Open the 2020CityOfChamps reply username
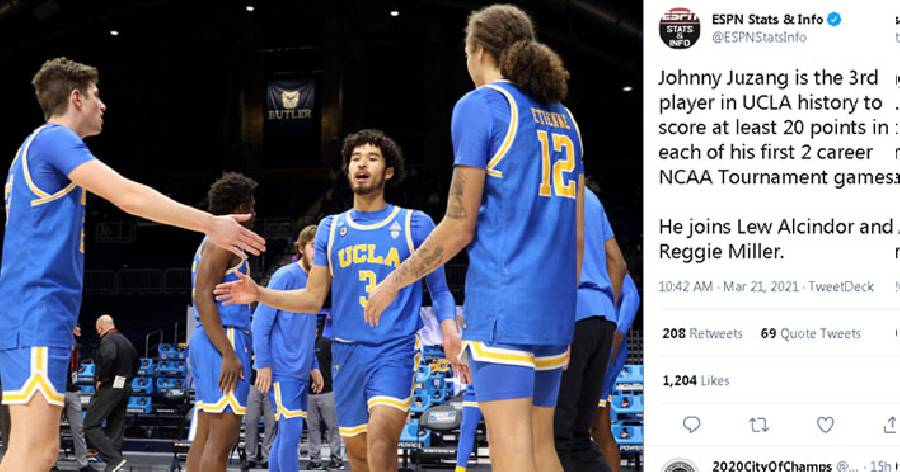The width and height of the screenshot is (900, 472). [x=771, y=466]
